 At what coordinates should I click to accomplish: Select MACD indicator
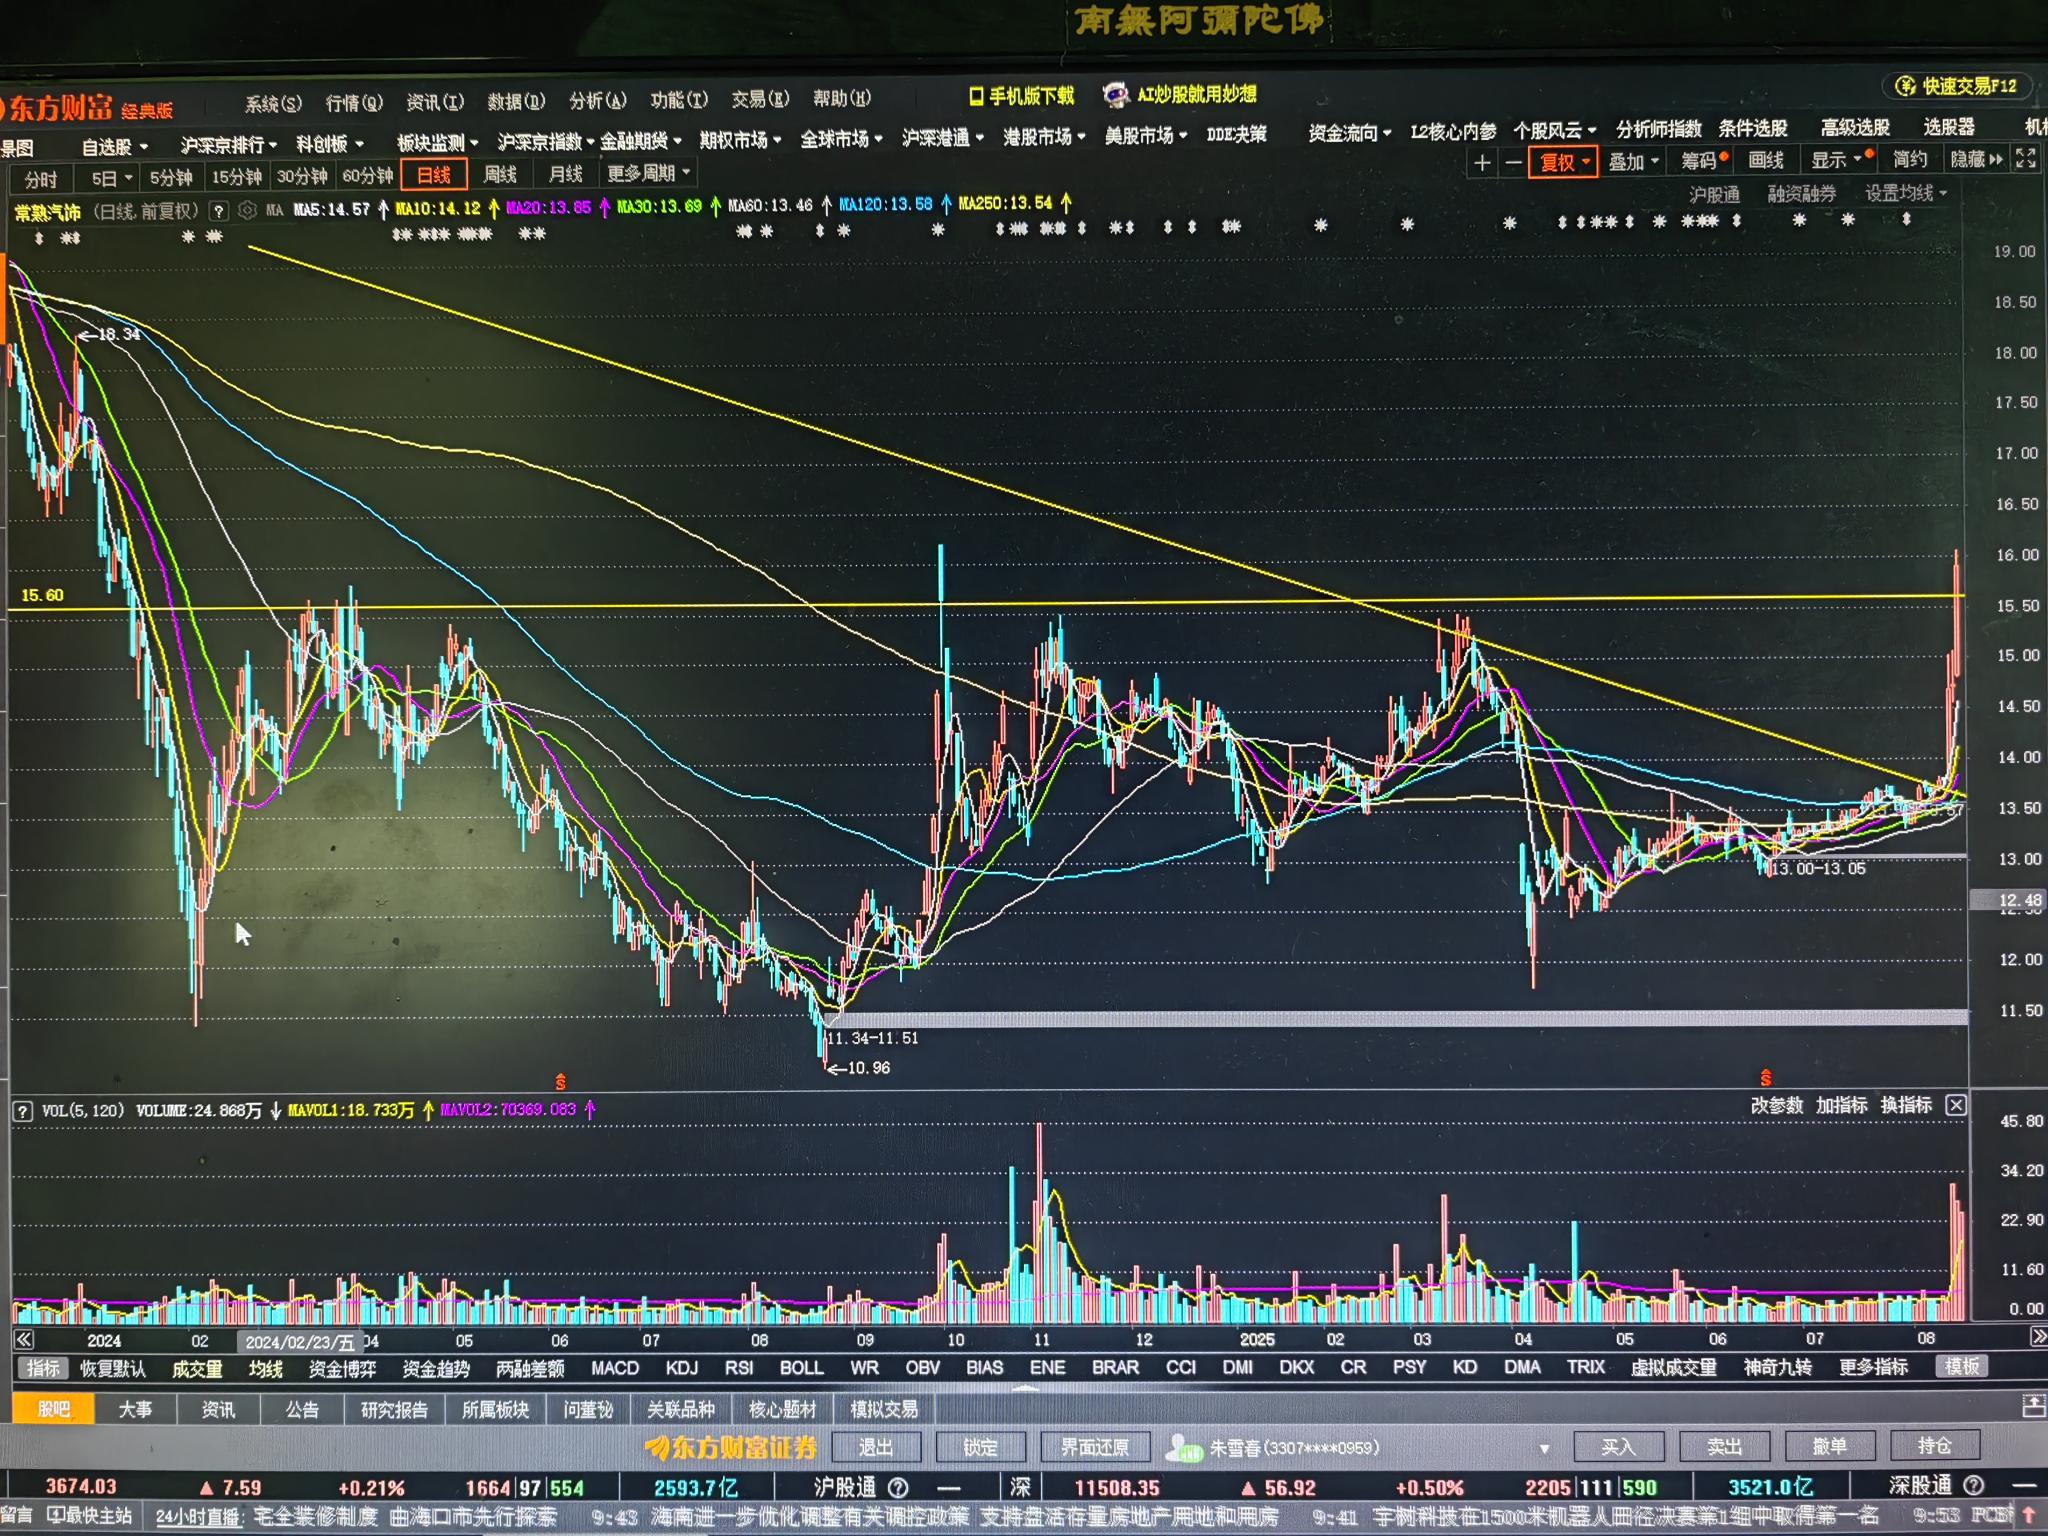(614, 1368)
